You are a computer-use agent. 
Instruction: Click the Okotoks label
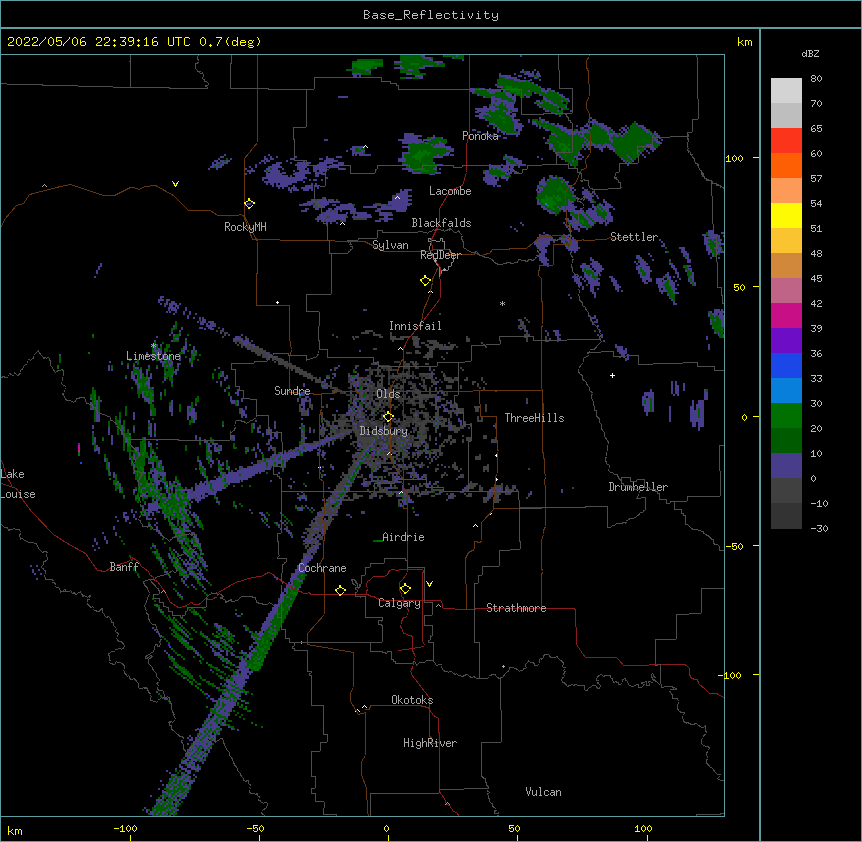(x=412, y=700)
